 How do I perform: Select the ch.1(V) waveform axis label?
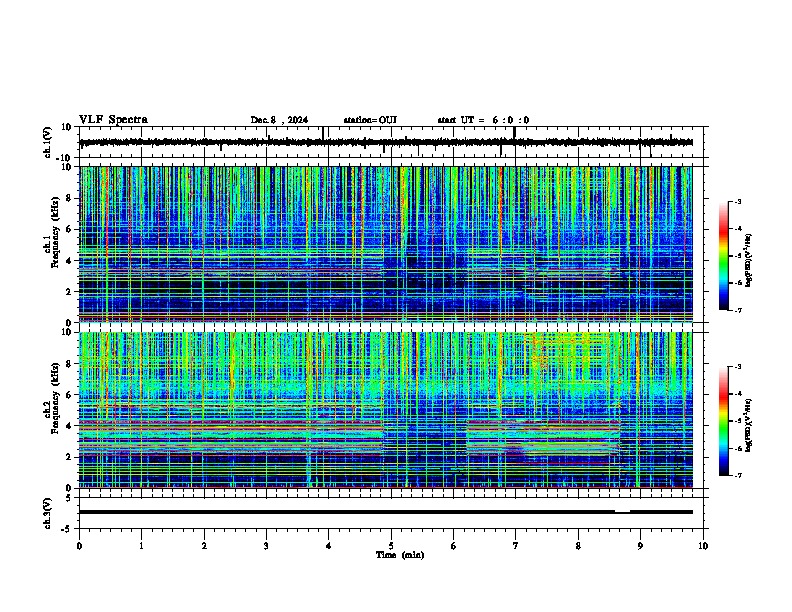pyautogui.click(x=48, y=142)
